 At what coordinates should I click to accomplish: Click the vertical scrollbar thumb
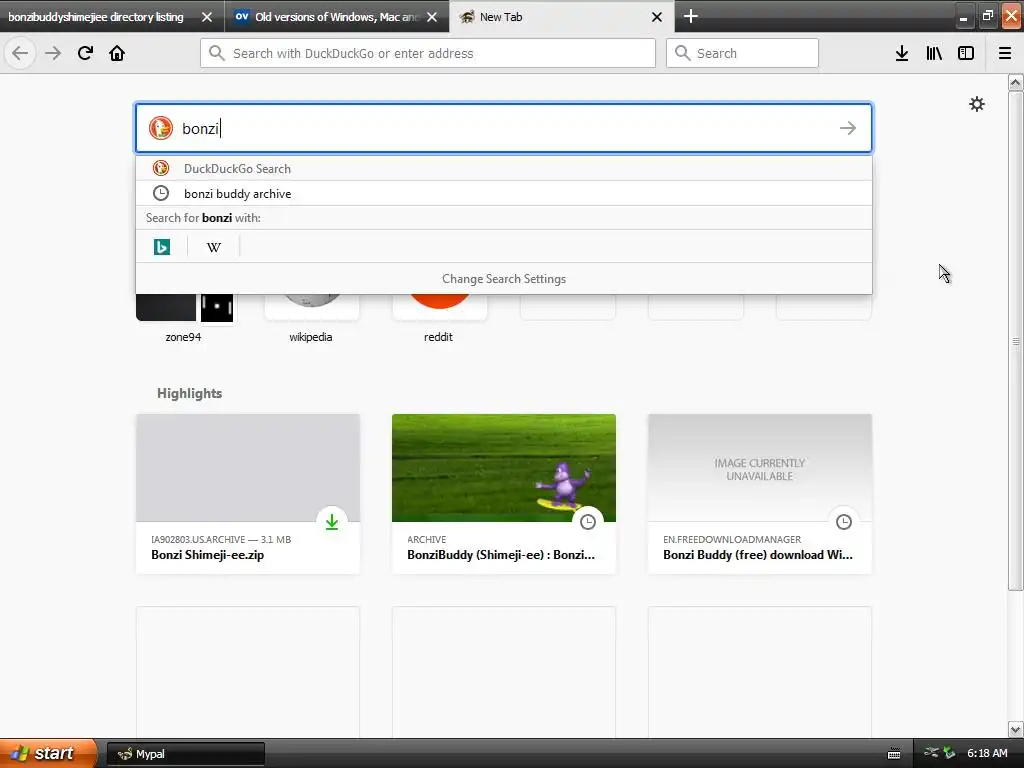1016,341
